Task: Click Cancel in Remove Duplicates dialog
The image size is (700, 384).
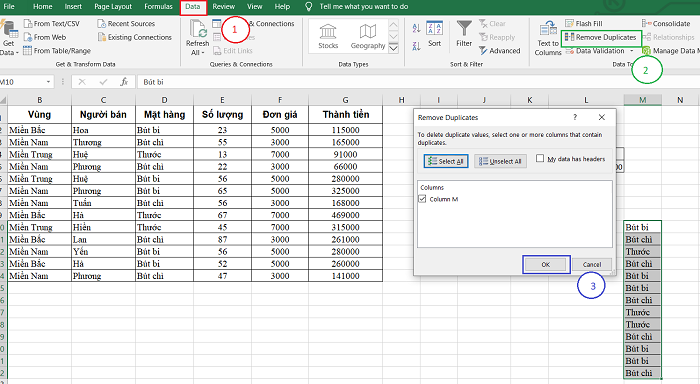Action: tap(592, 264)
